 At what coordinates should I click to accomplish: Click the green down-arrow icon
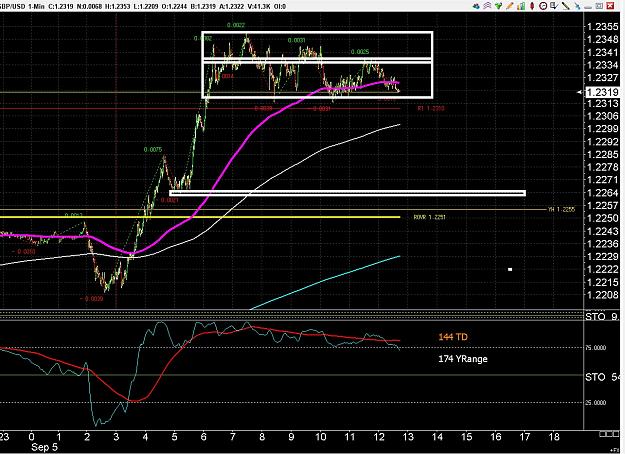pos(498,6)
